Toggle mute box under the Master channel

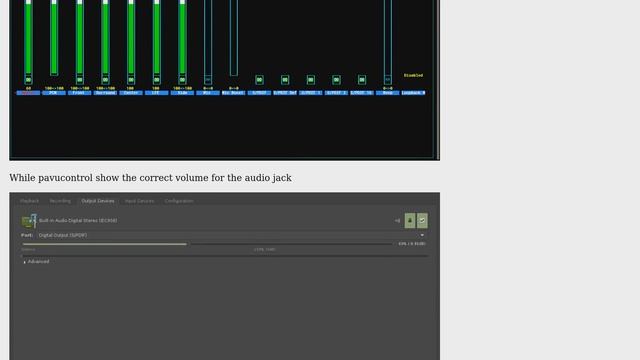click(x=28, y=80)
